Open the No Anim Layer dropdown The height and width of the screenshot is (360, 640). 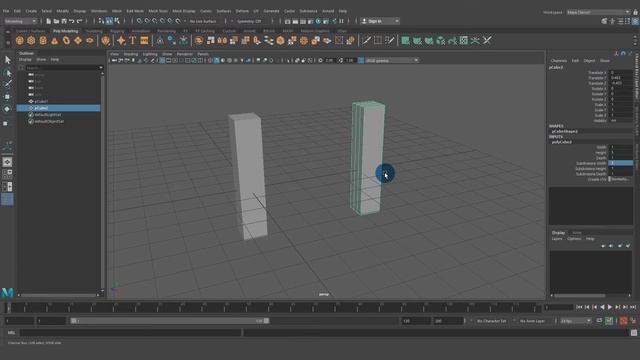[x=533, y=321]
